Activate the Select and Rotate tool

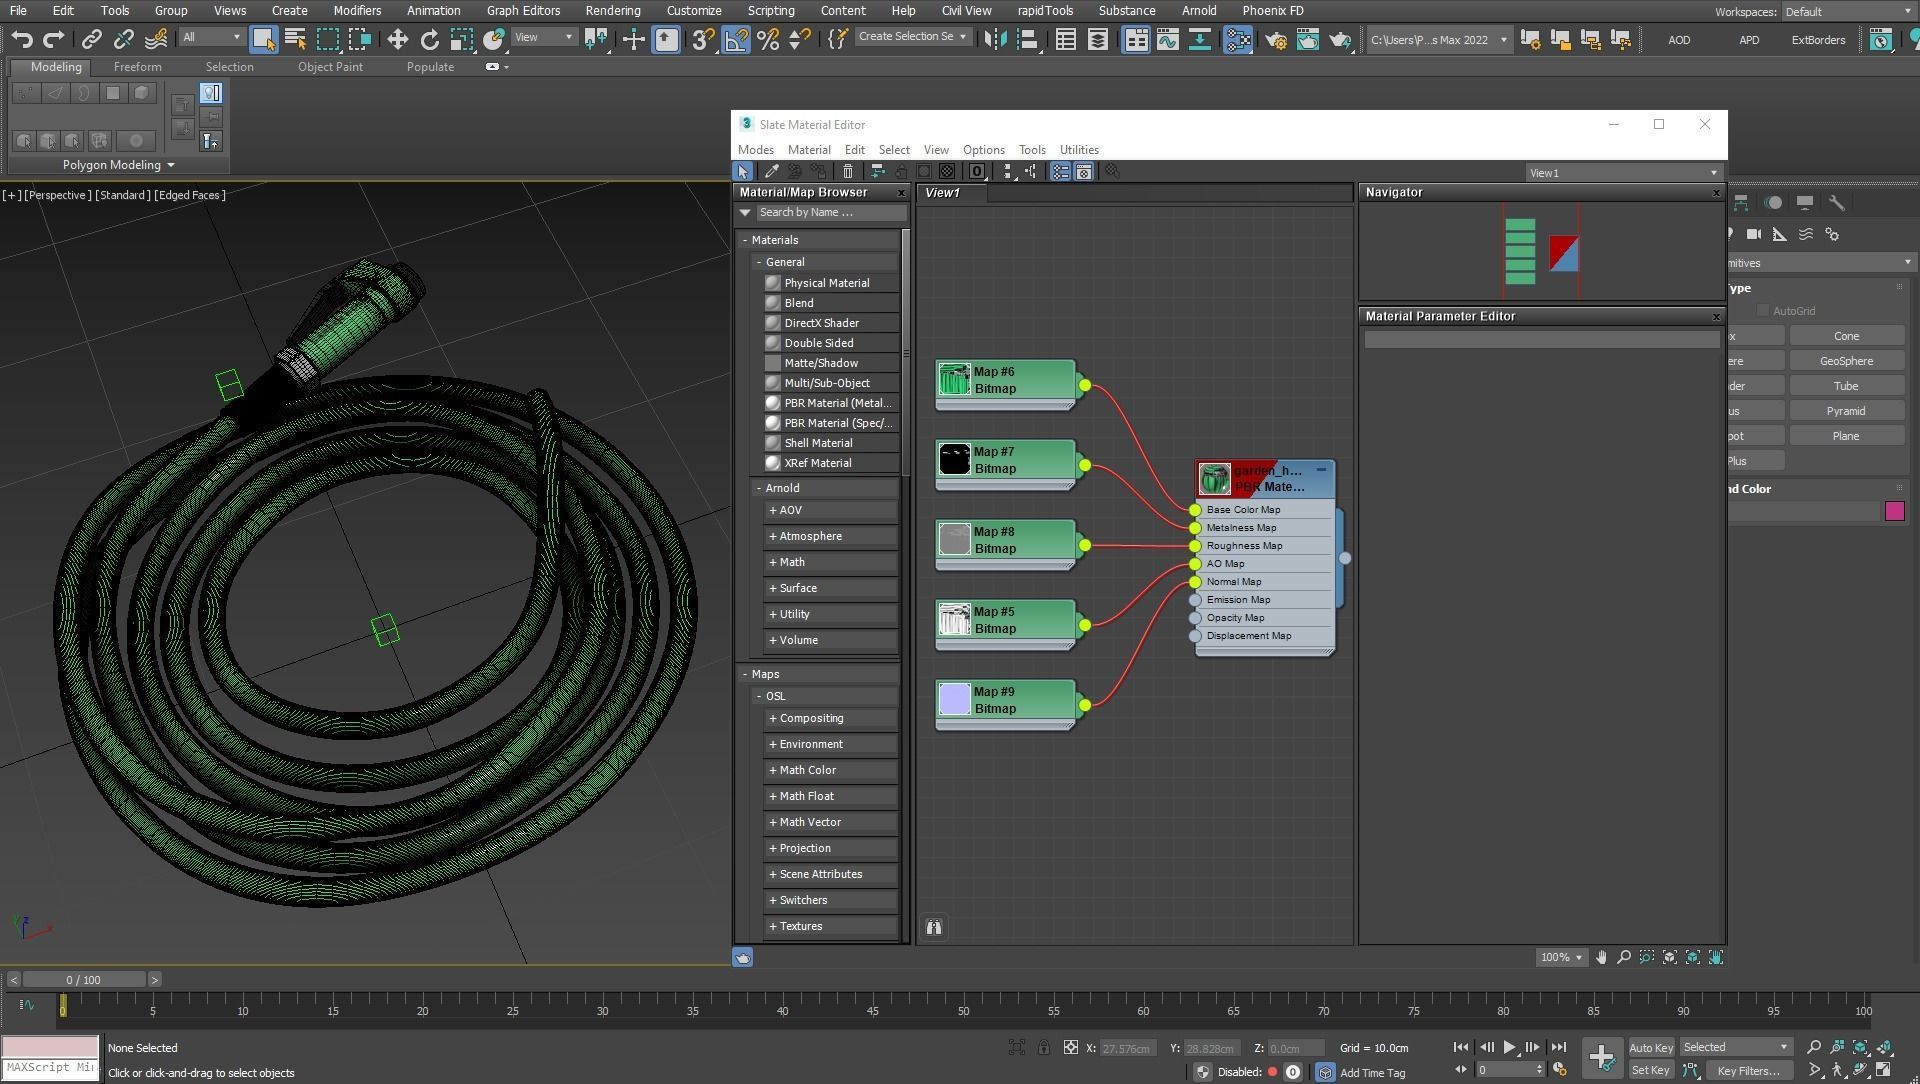(430, 39)
